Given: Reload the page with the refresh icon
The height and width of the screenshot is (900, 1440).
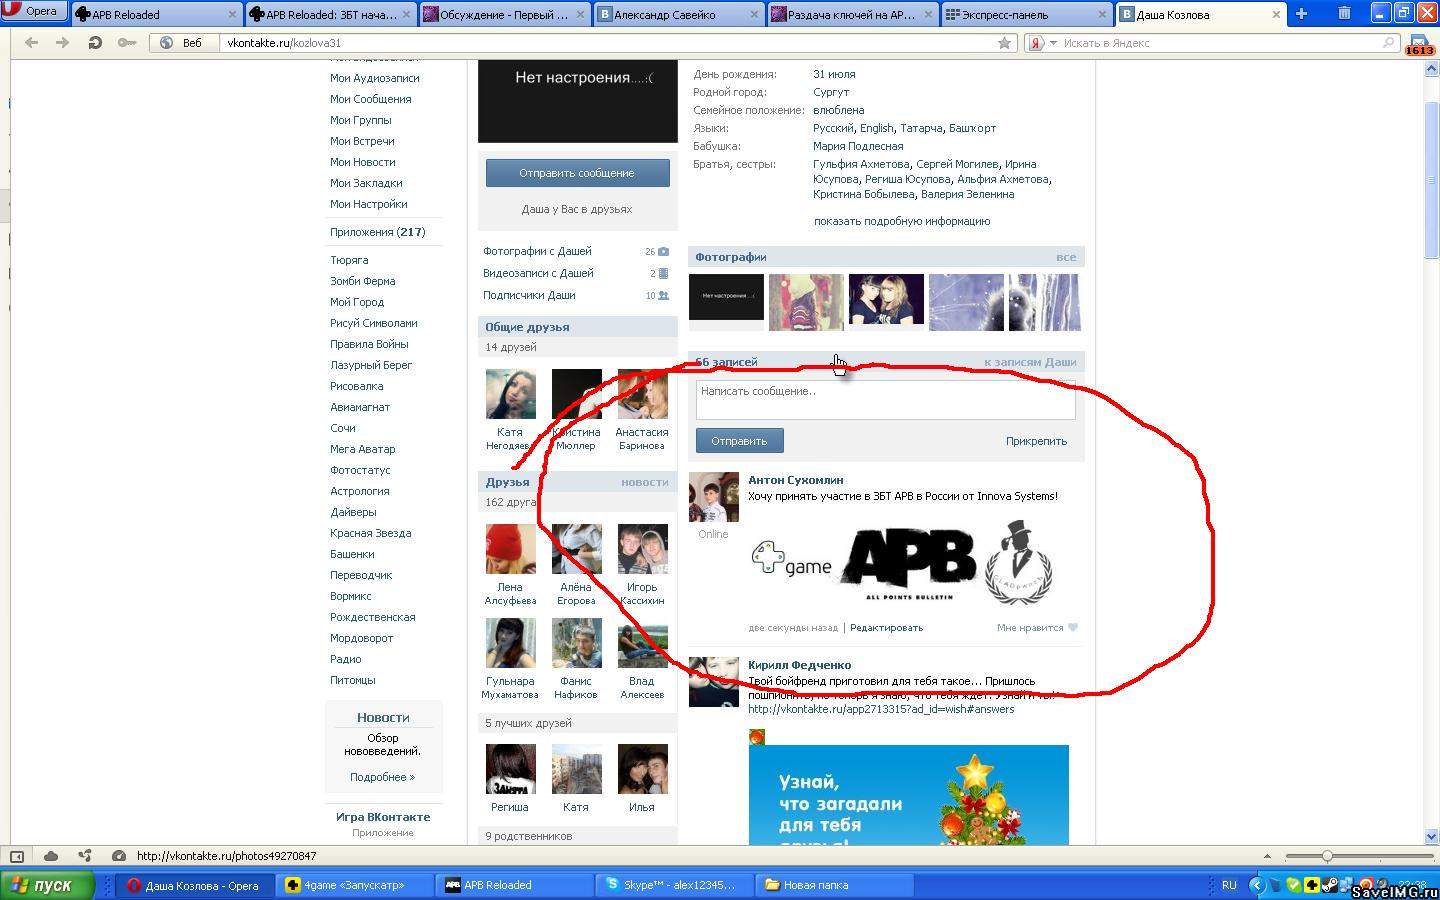Looking at the screenshot, I should (x=94, y=43).
